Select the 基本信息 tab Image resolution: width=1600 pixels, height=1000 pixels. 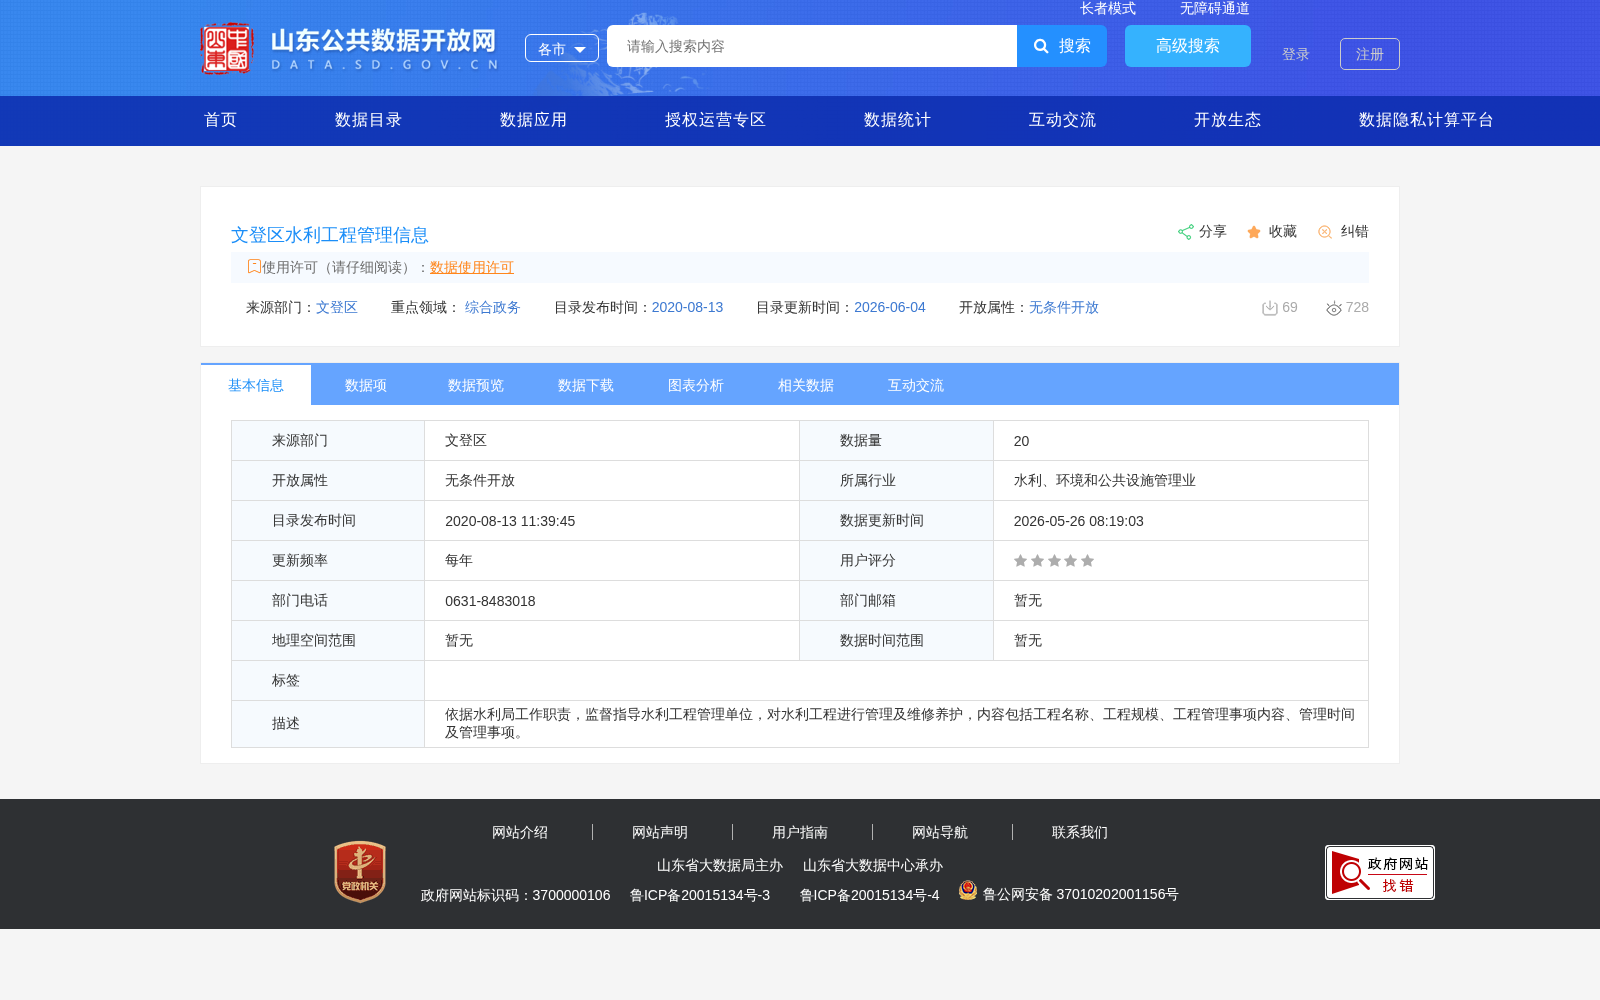click(x=256, y=385)
